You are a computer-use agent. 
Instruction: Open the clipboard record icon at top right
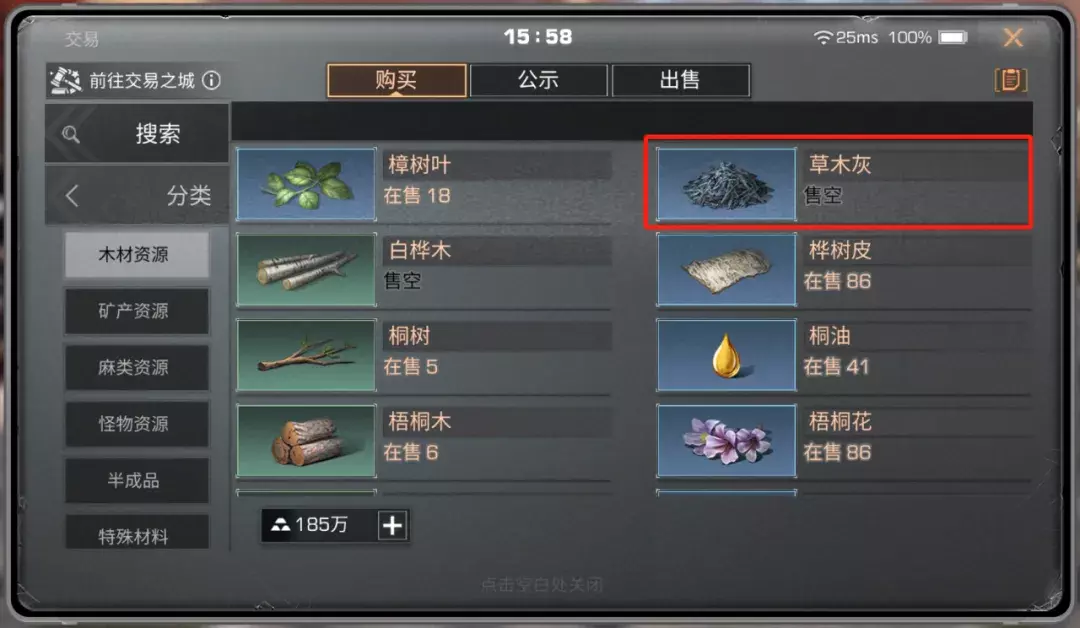tap(1010, 80)
